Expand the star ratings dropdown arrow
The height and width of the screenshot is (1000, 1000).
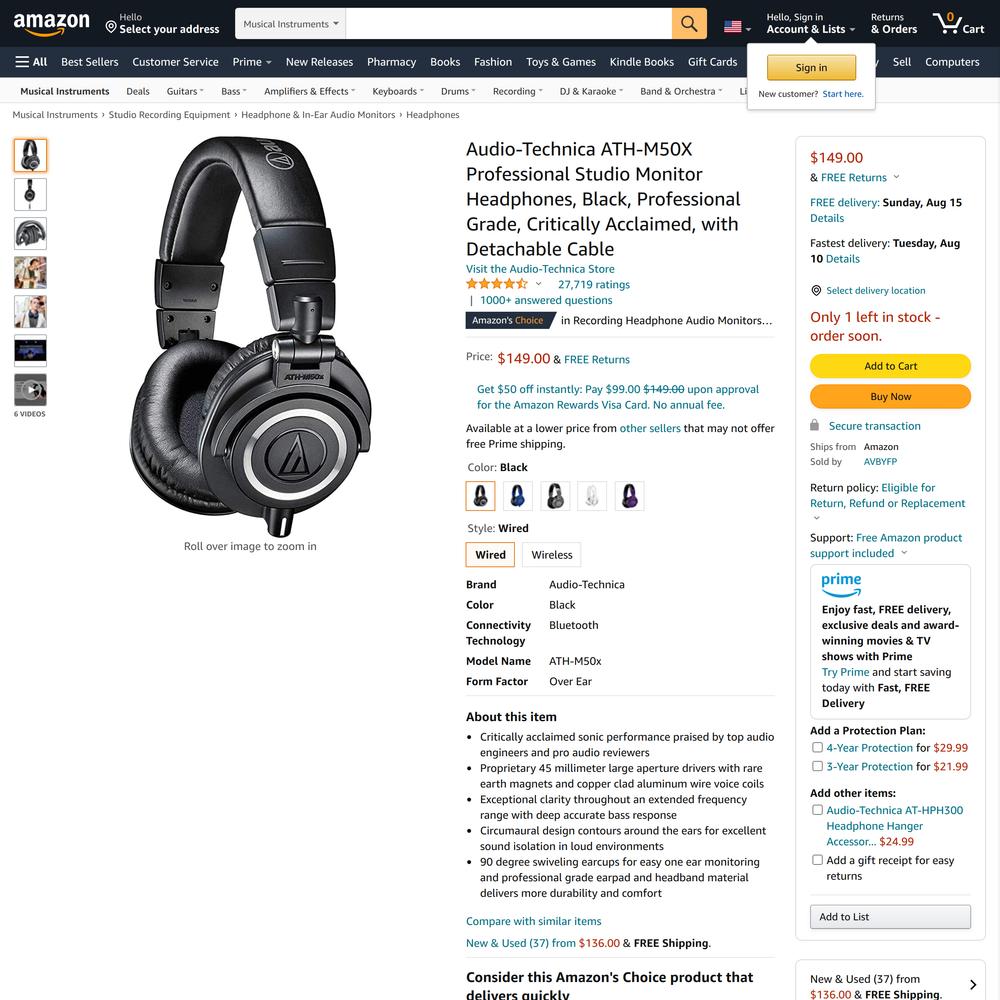(x=538, y=284)
